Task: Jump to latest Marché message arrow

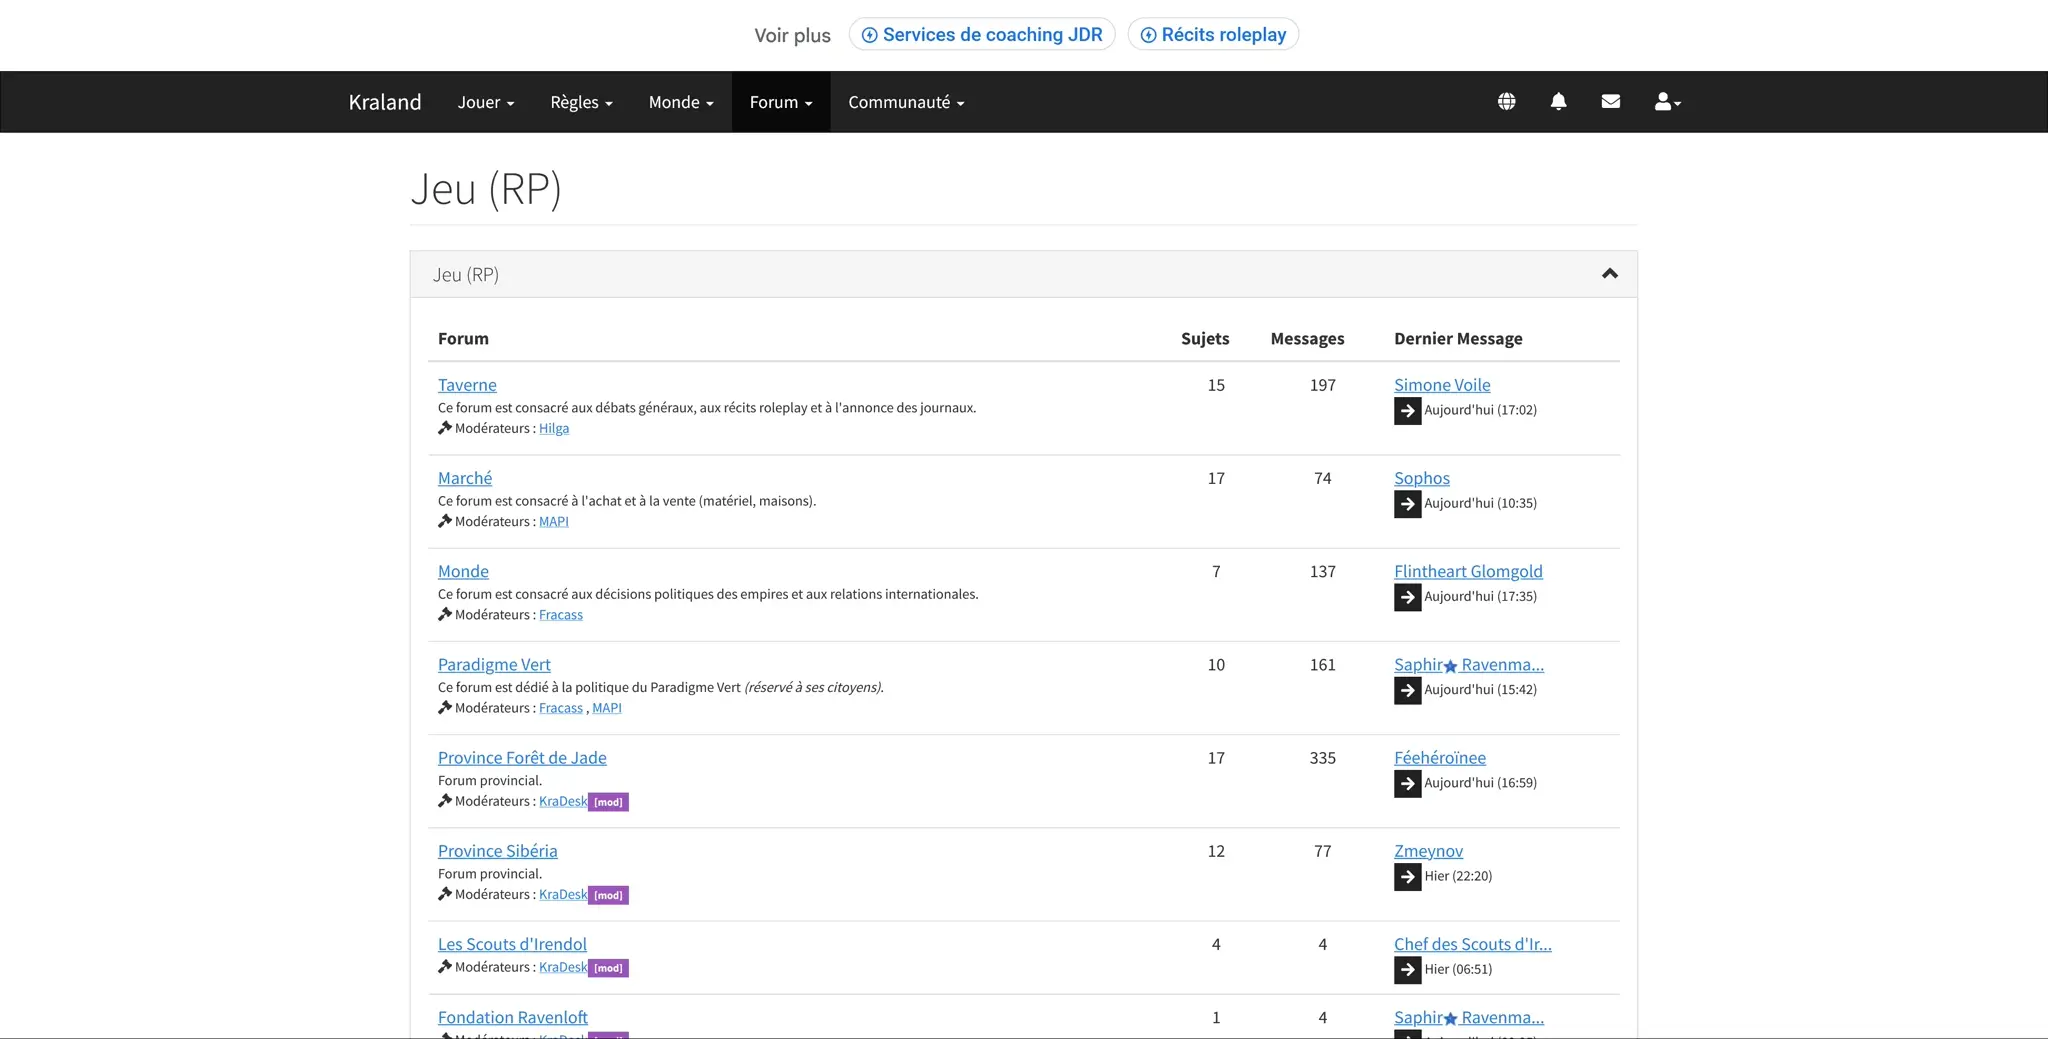Action: pyautogui.click(x=1407, y=504)
